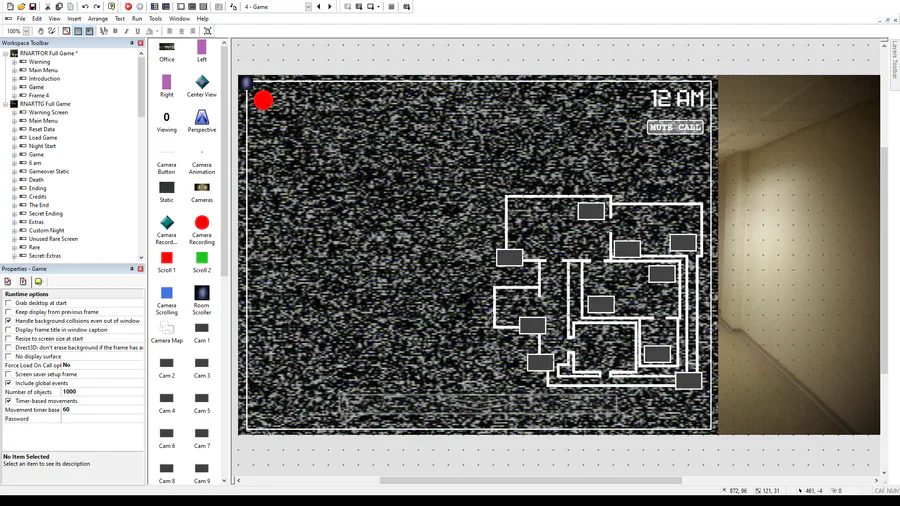
Task: Enable No display surface option
Action: tap(8, 356)
